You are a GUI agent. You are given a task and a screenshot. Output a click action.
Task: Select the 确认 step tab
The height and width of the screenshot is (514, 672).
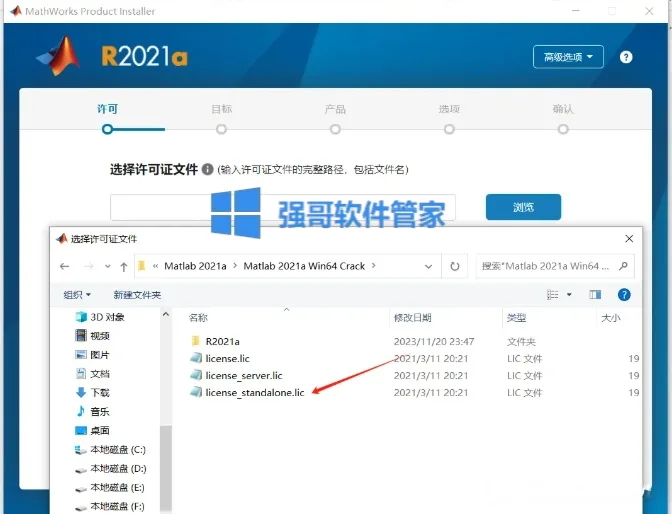(x=563, y=109)
